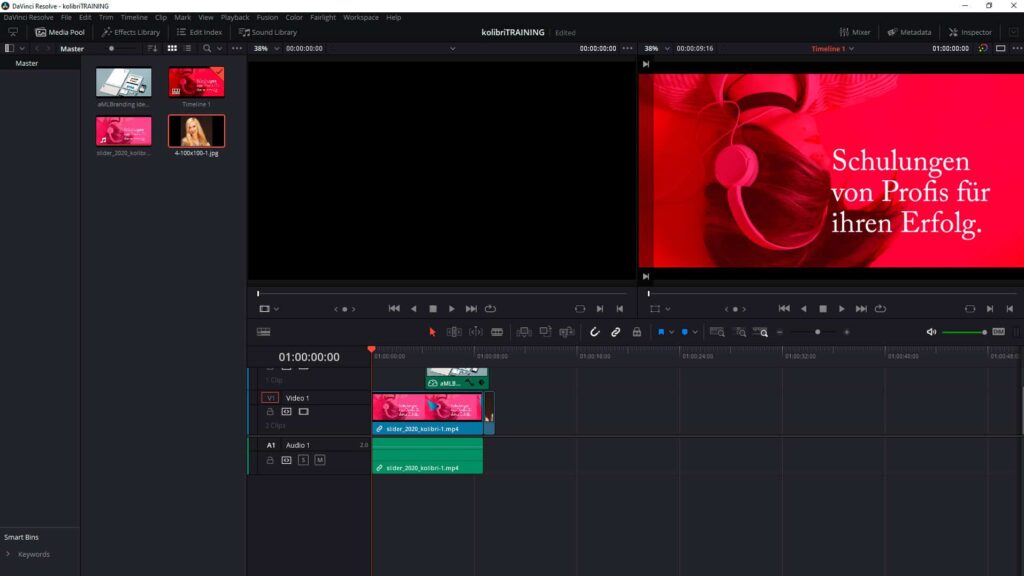This screenshot has height=576, width=1024.
Task: Switch media pool to thumbnail view
Action: (172, 48)
